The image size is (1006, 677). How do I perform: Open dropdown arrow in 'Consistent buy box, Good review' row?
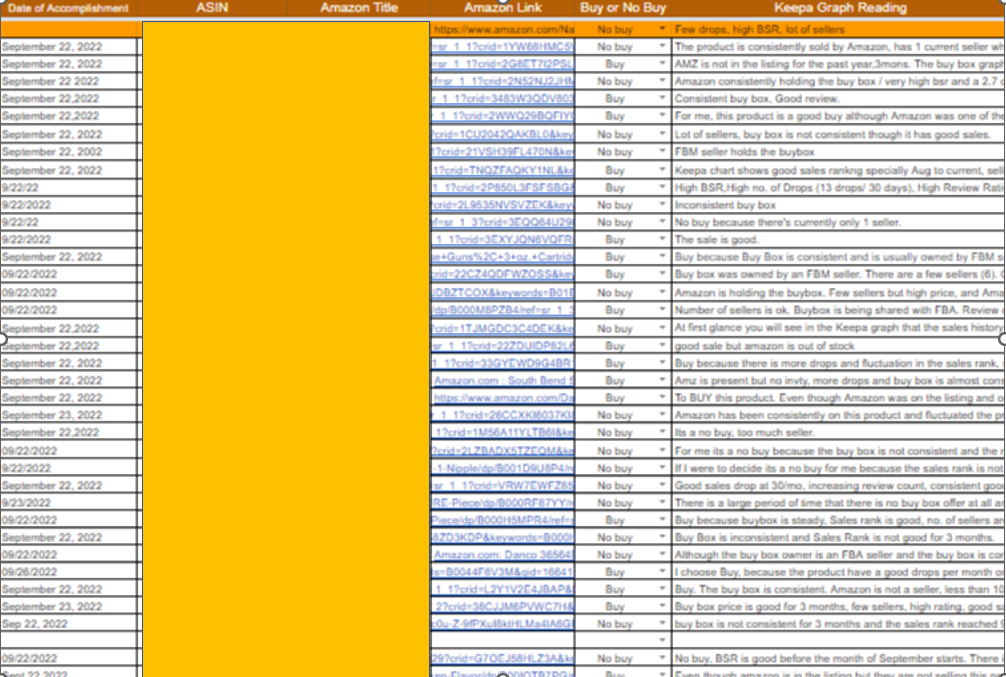(x=662, y=98)
